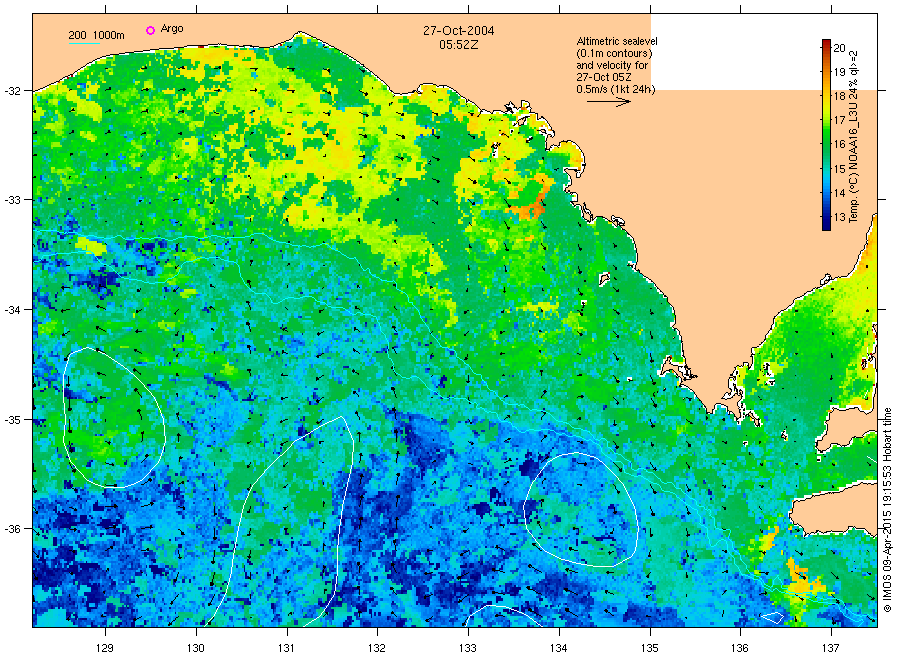This screenshot has height=660, width=900.
Task: Click the '(0.1m contours)' caption line
Action: (614, 53)
